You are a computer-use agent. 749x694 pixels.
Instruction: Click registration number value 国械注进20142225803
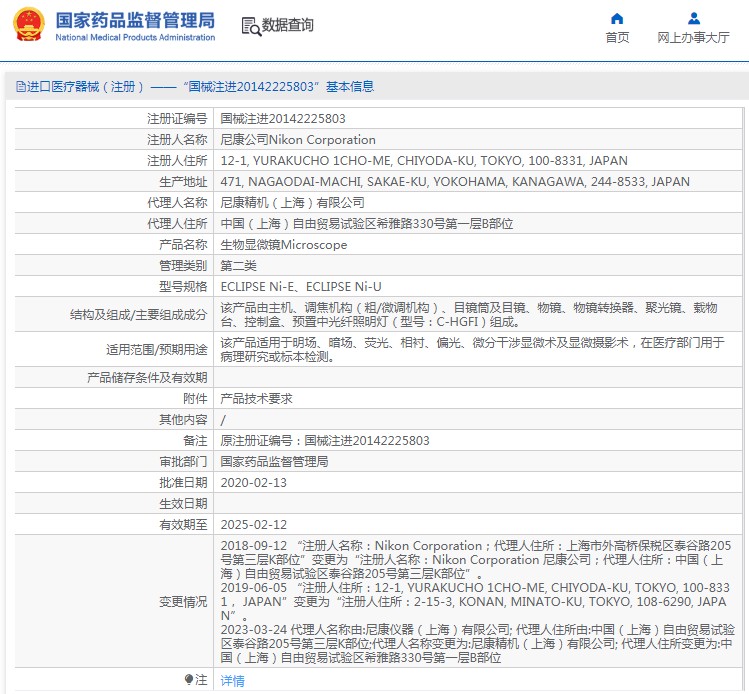(x=283, y=119)
